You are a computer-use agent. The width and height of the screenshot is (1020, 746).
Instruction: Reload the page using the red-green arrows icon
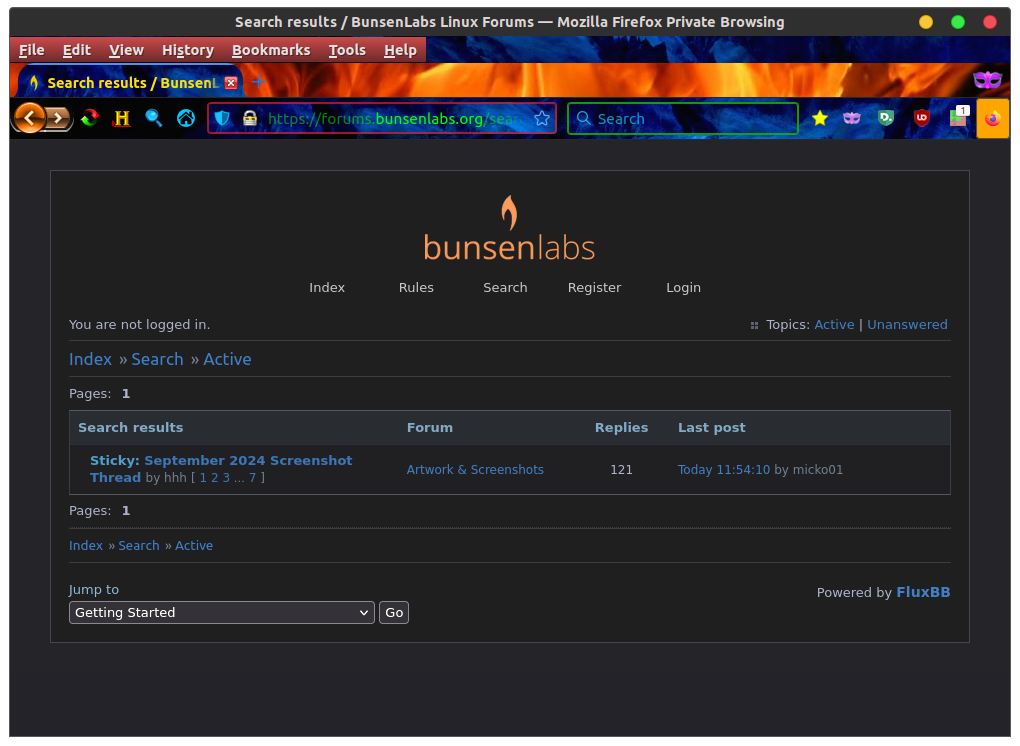click(90, 118)
